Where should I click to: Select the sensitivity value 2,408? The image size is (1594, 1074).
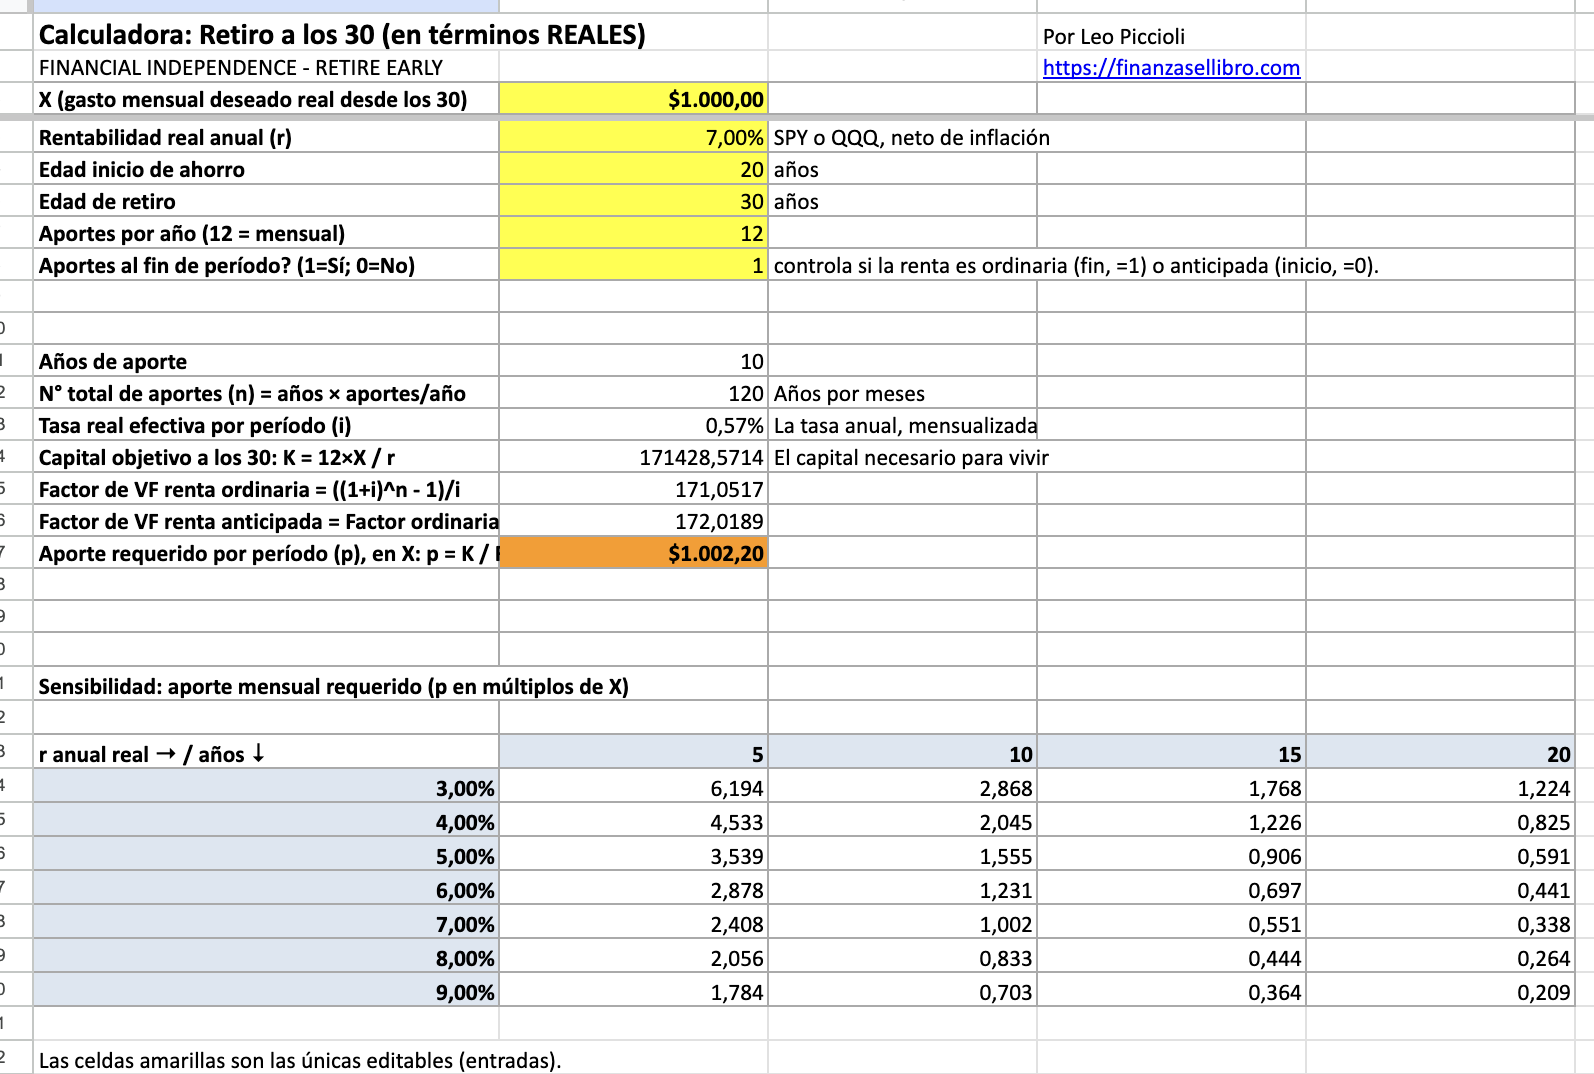tap(633, 923)
